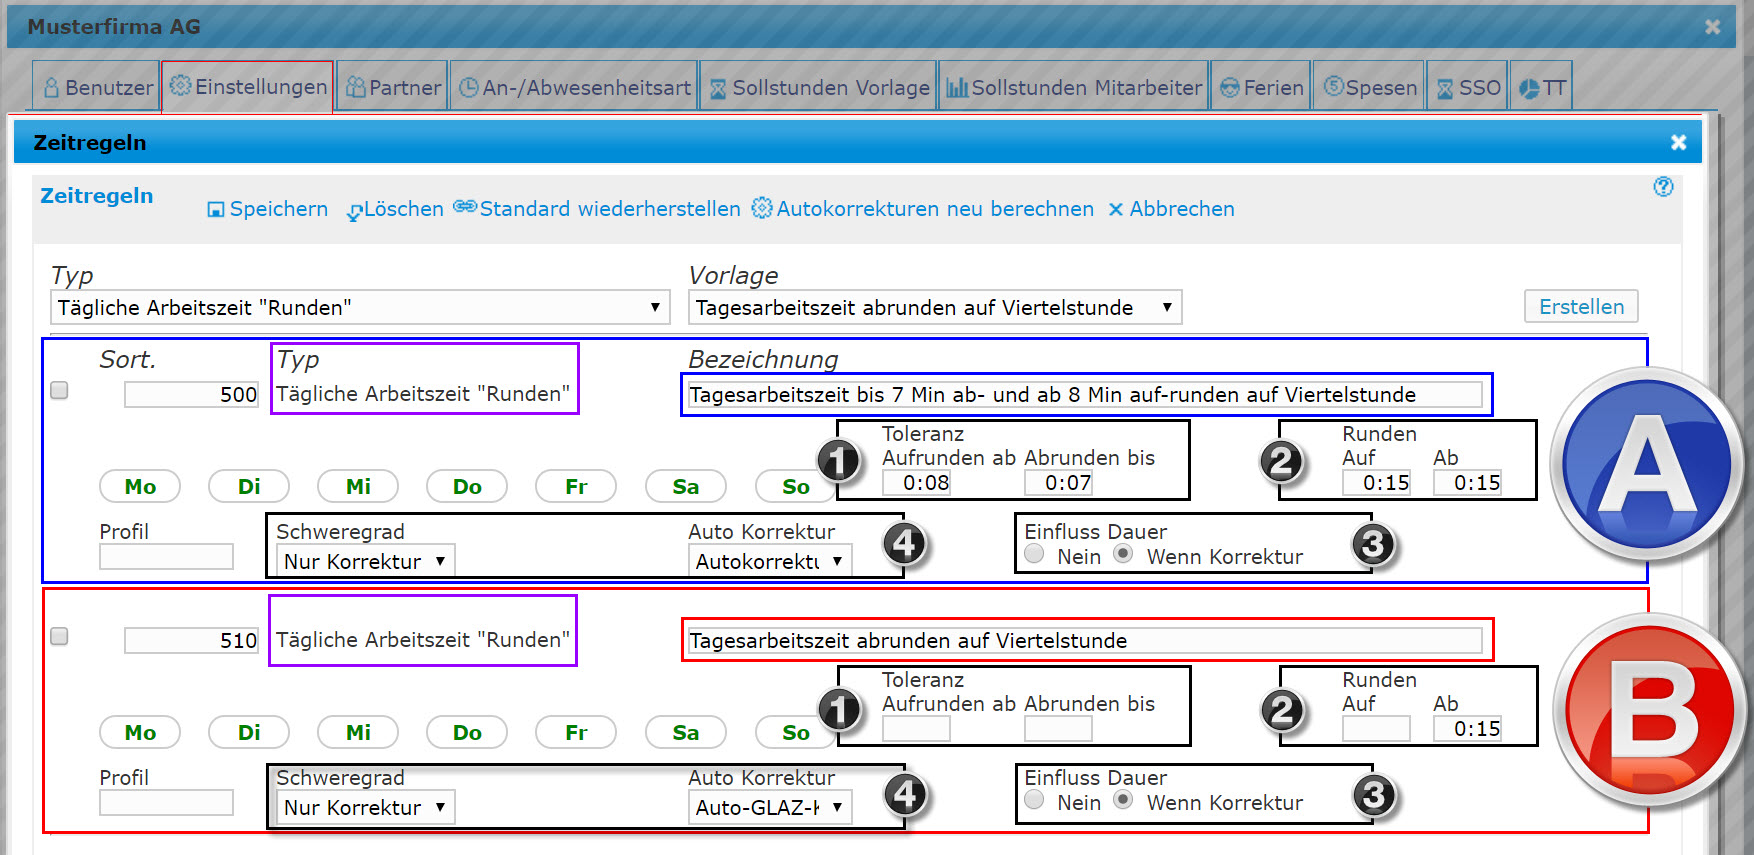
Task: Toggle Do for rule 510
Action: (467, 732)
